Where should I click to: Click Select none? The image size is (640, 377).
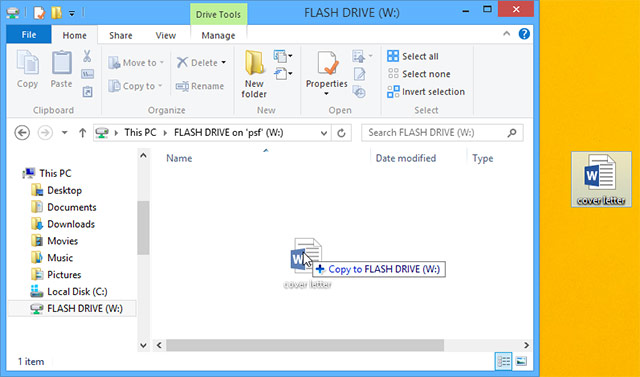click(419, 74)
